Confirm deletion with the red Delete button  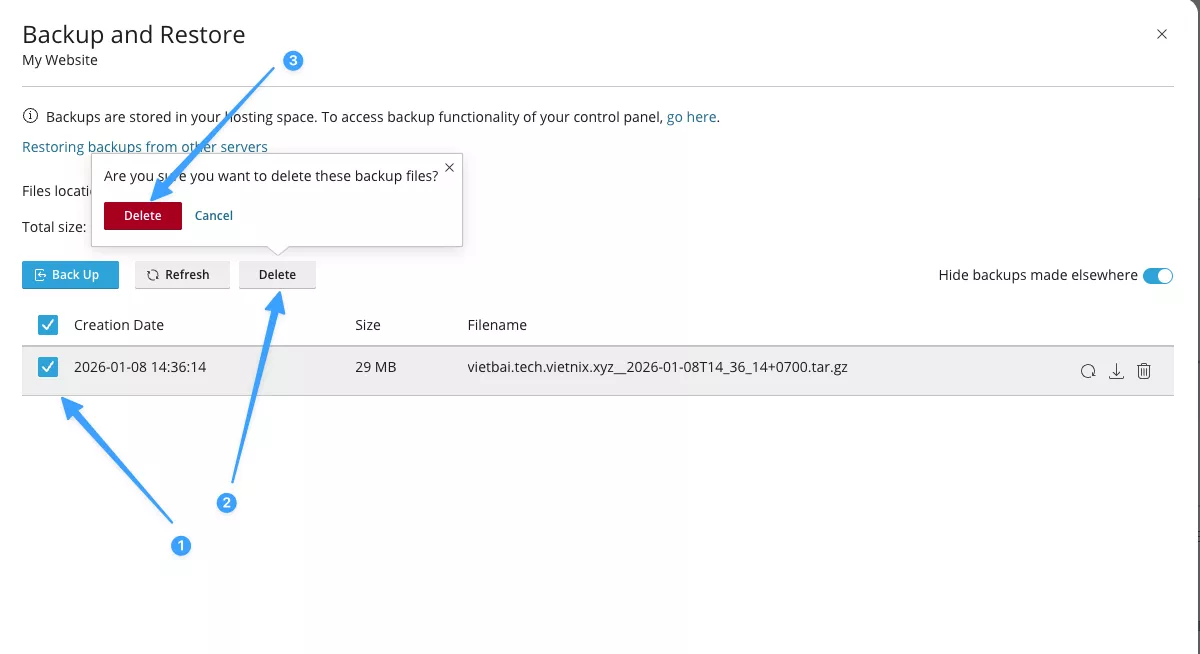pyautogui.click(x=142, y=215)
